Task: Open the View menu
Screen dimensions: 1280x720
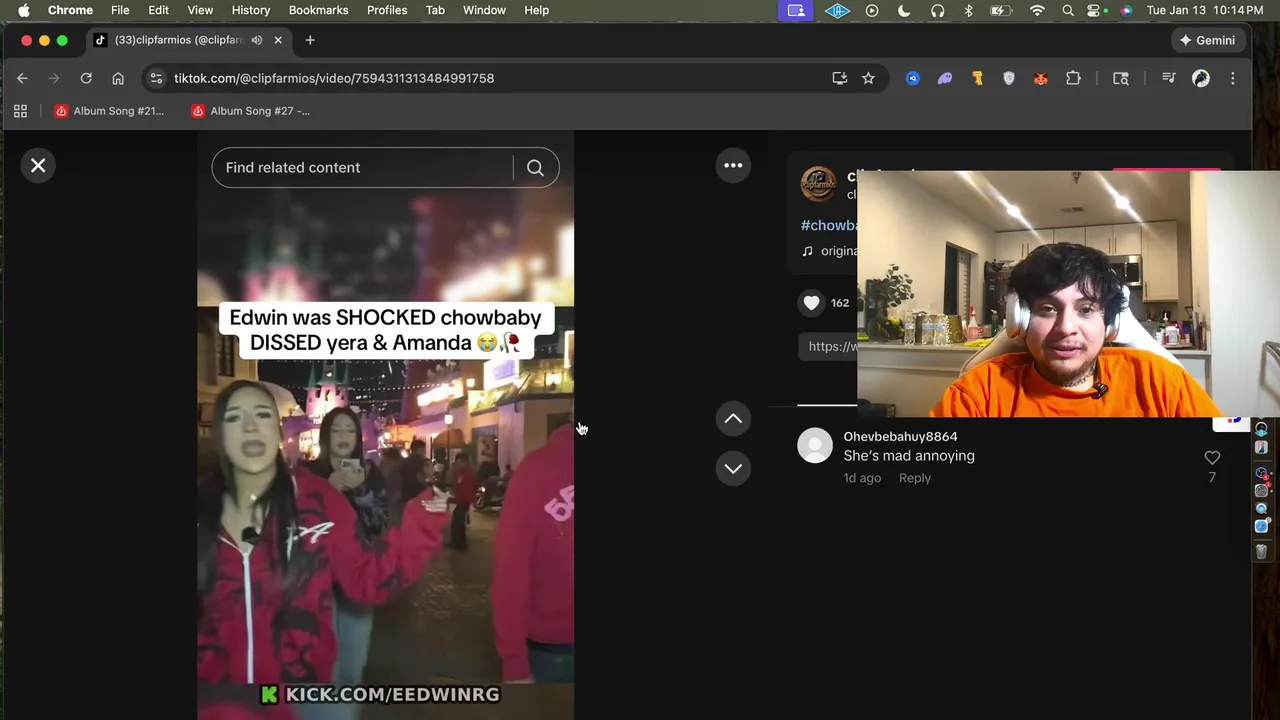Action: point(200,10)
